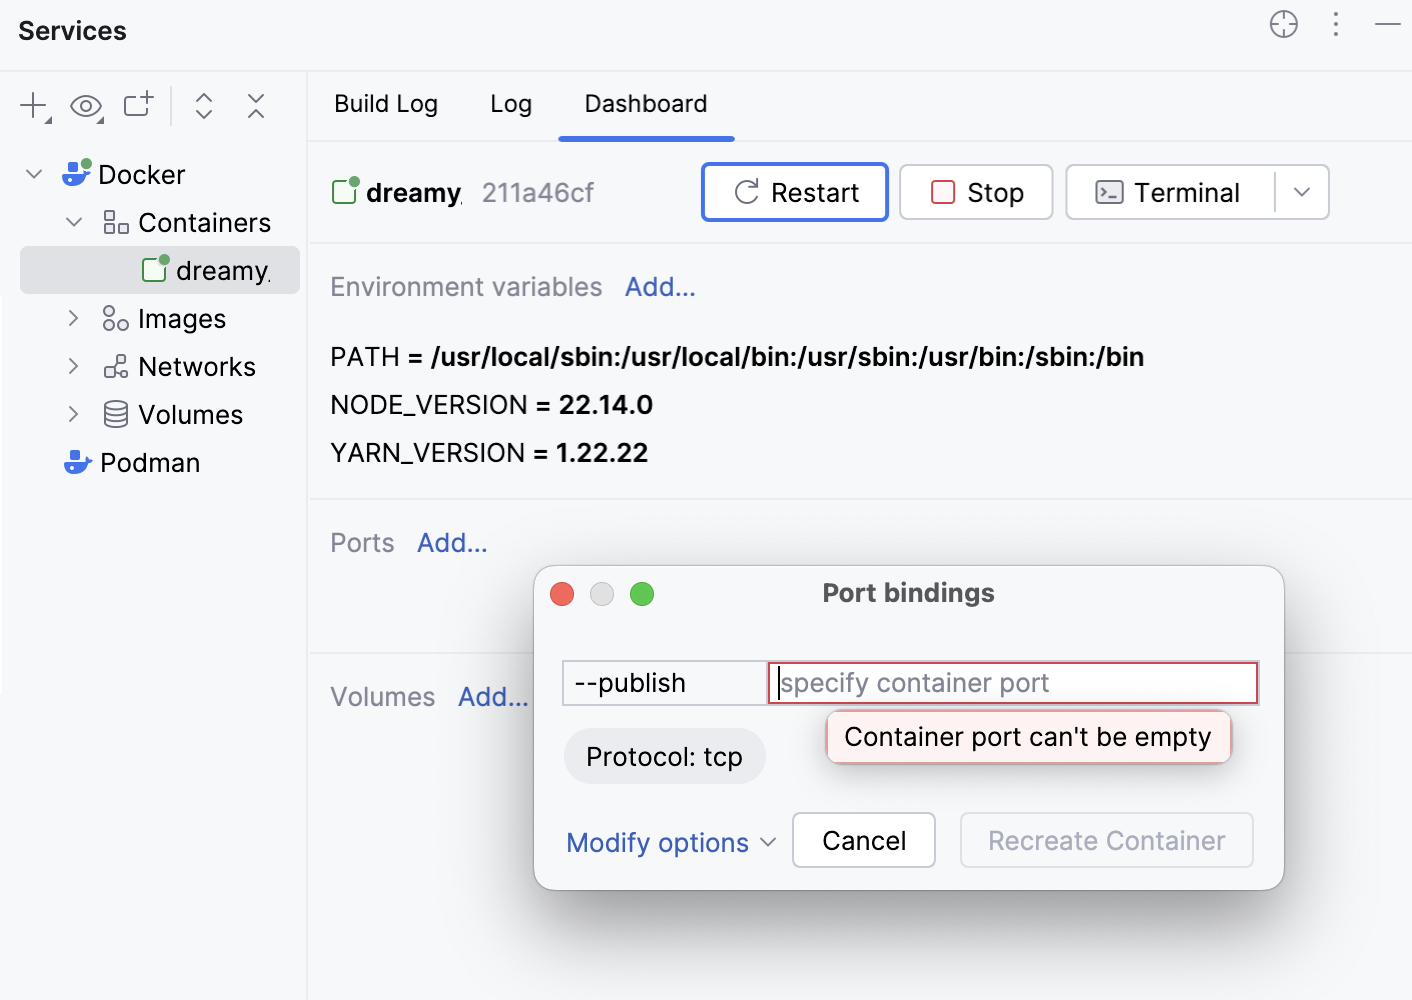The image size is (1412, 1000).
Task: Switch to the Log tab
Action: coord(511,104)
